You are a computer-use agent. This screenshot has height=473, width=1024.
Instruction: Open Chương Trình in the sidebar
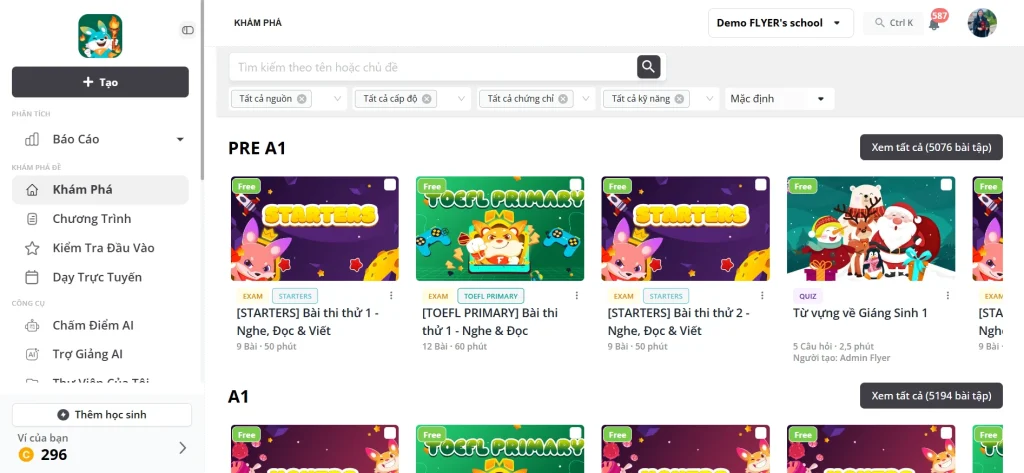(100, 219)
